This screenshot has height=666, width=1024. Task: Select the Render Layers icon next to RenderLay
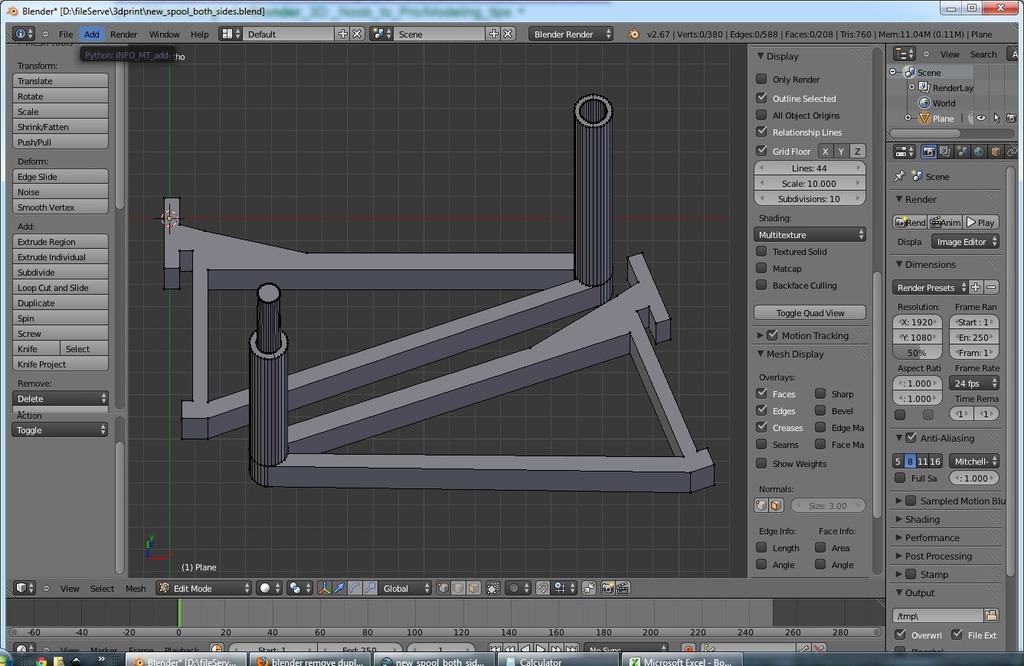coord(923,87)
